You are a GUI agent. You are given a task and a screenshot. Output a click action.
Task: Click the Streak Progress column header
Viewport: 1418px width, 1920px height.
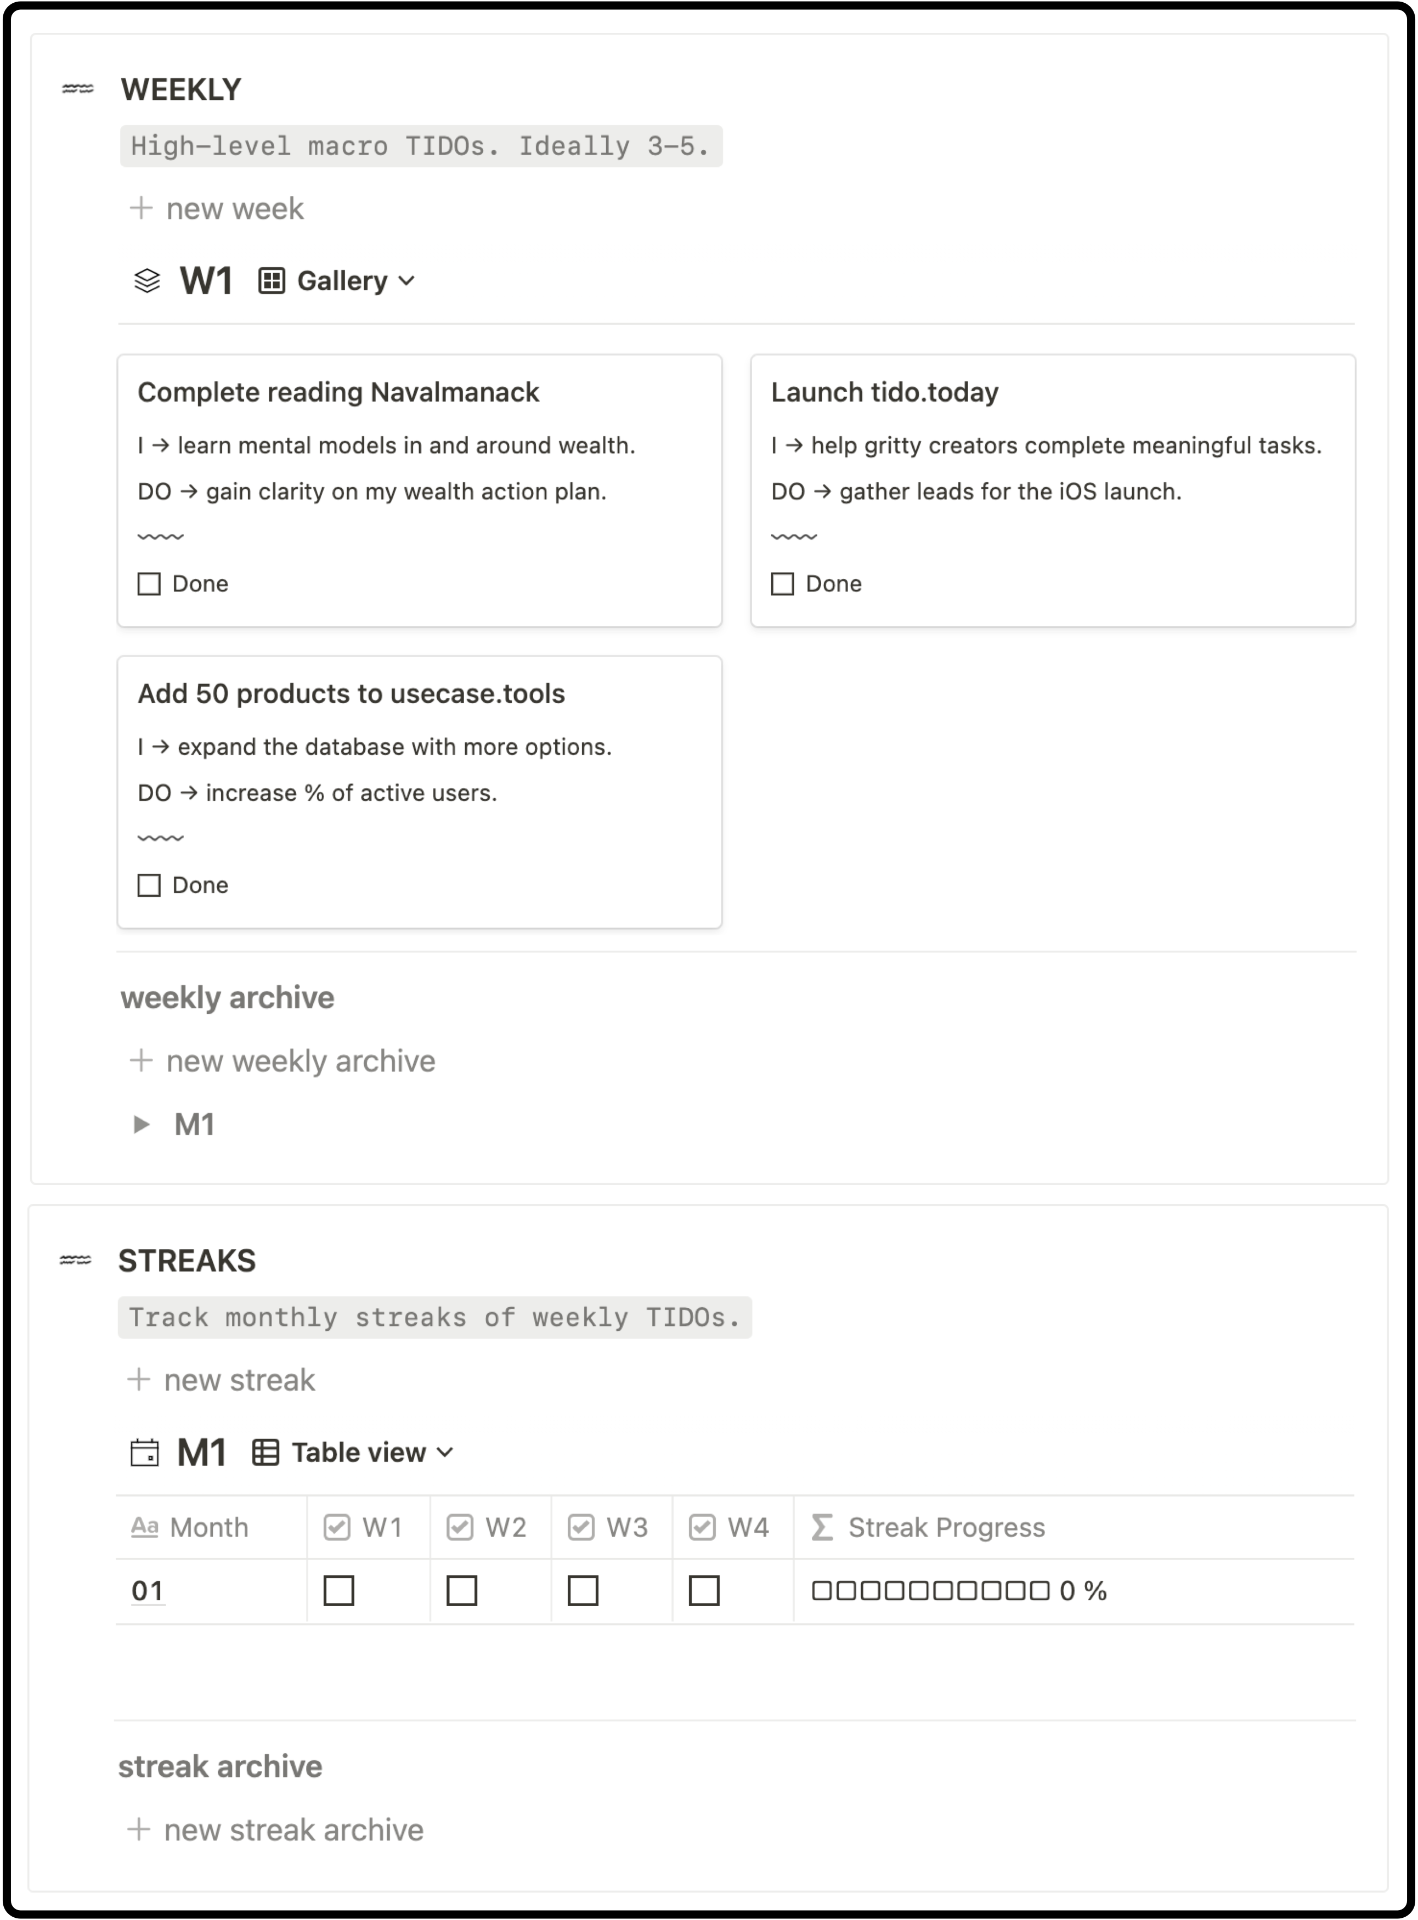[x=946, y=1527]
